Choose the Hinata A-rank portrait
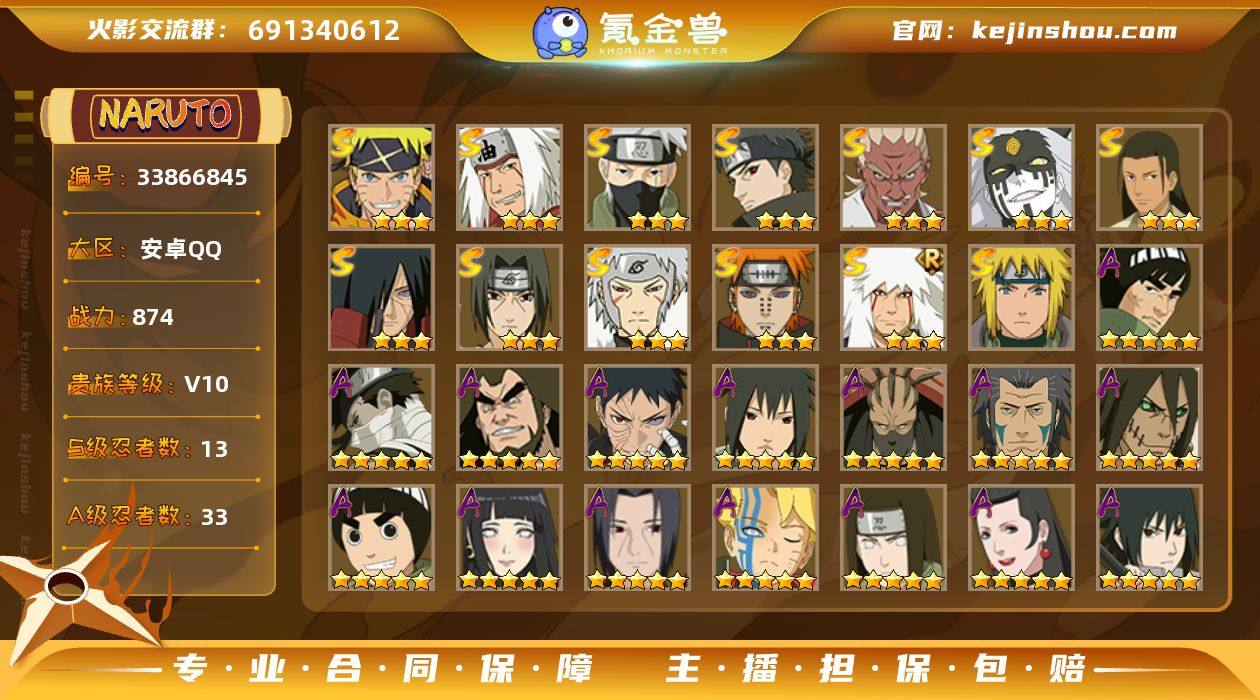 (x=509, y=538)
